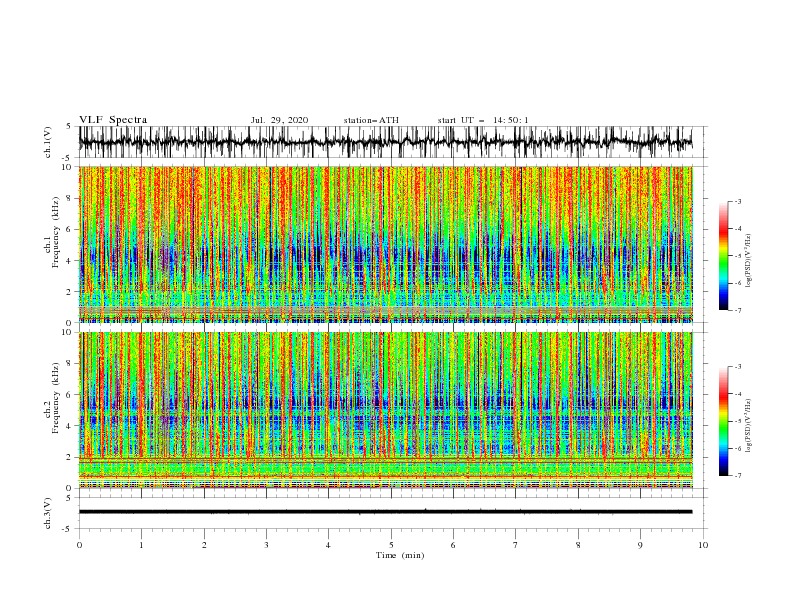Click the '-7' label on lower colorbar
The image size is (792, 612).
pyautogui.click(x=738, y=476)
